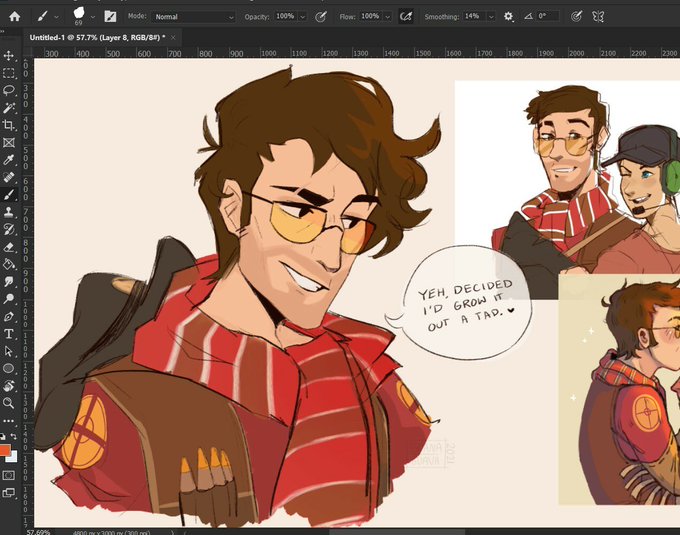Click the Smoothing 14% value field

coord(474,16)
